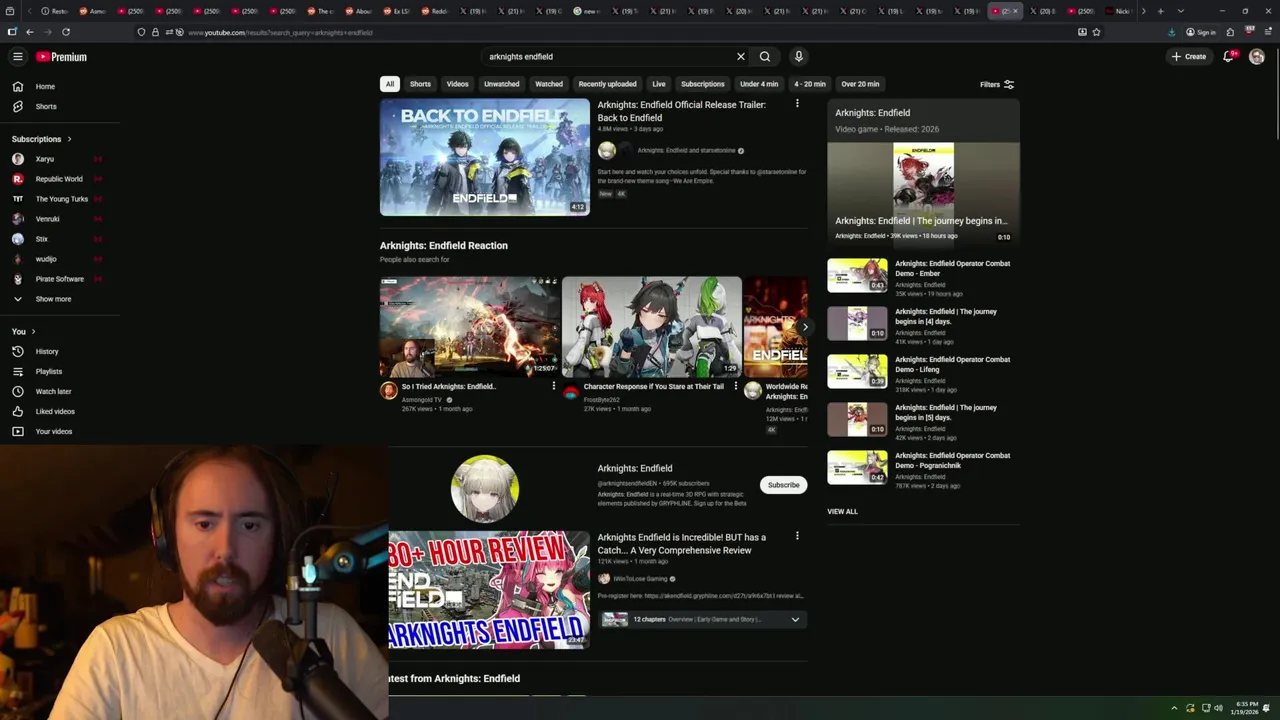The width and height of the screenshot is (1280, 720).
Task: Select the Shorts filter chip
Action: click(420, 84)
